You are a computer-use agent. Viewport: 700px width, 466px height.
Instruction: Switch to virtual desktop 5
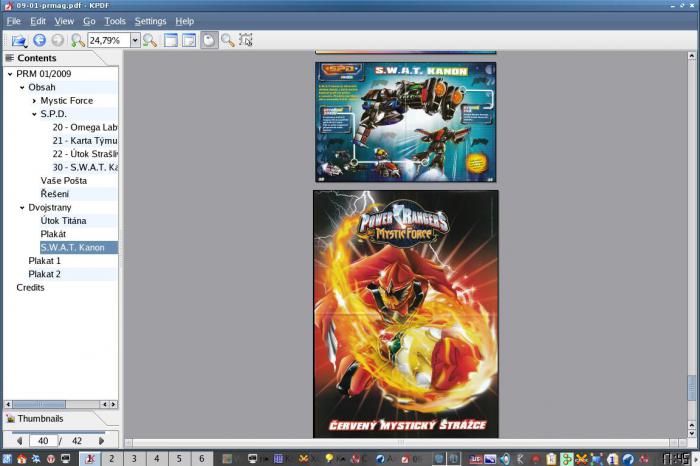179,458
